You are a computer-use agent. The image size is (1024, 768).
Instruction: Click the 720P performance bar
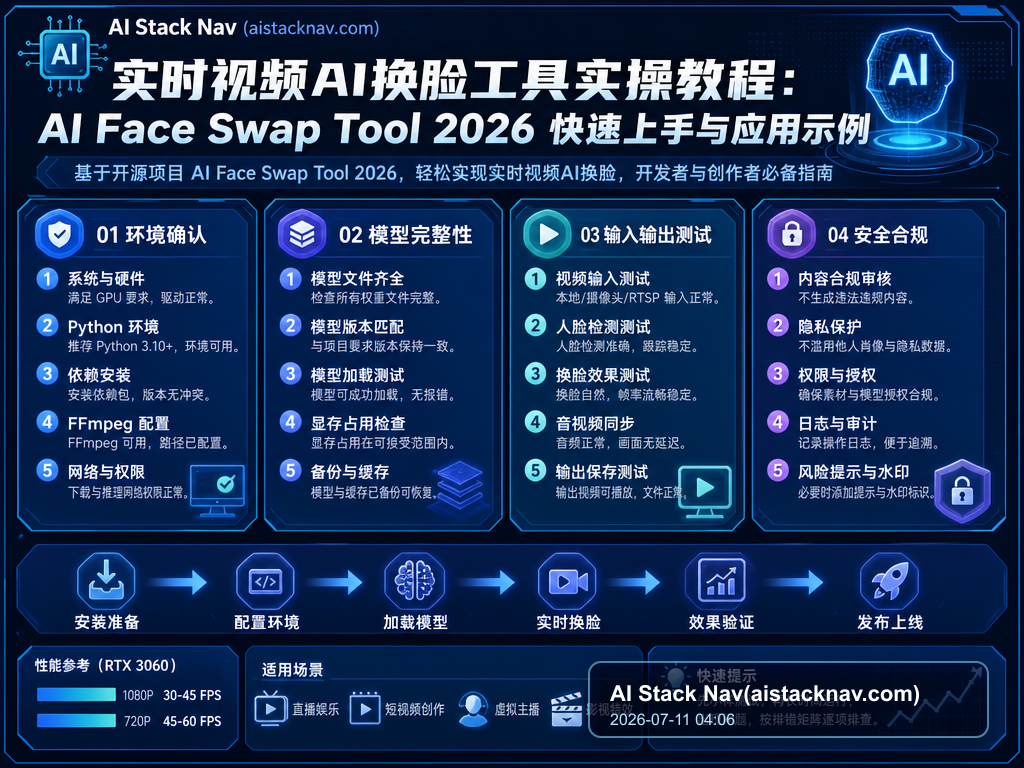pyautogui.click(x=76, y=721)
